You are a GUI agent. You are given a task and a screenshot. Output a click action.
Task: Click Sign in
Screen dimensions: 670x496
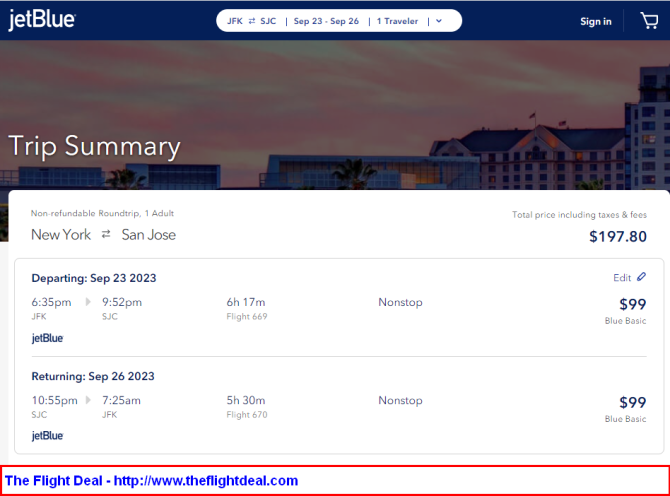point(596,21)
